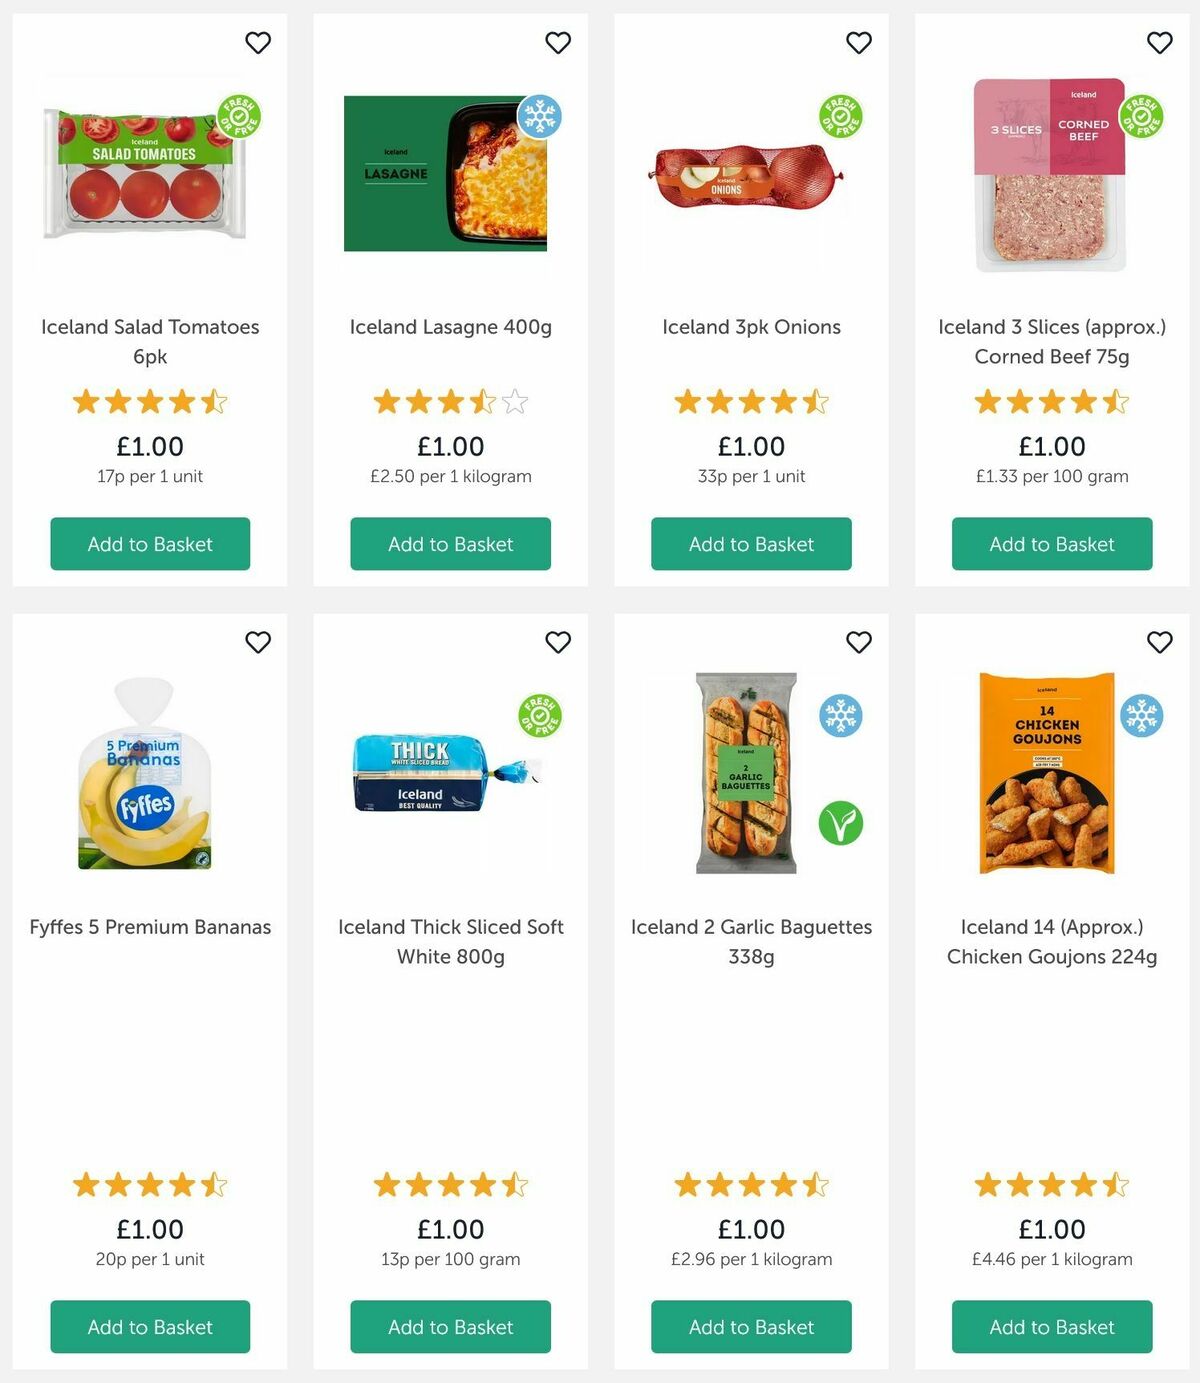Add Iceland 3pk Onions to basket
This screenshot has height=1383, width=1200.
tap(751, 544)
